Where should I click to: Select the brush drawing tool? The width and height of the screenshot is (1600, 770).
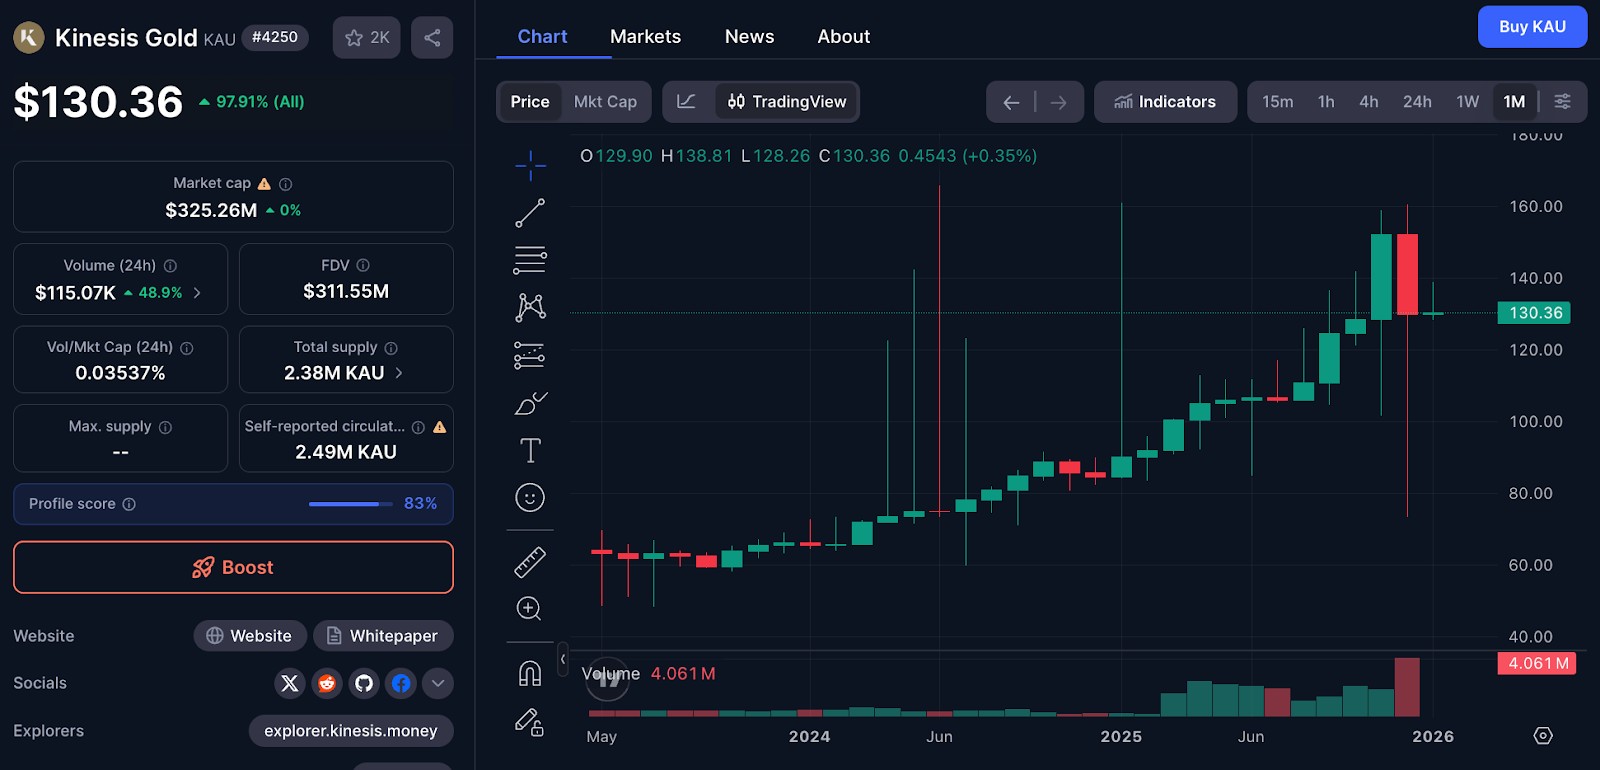click(530, 403)
